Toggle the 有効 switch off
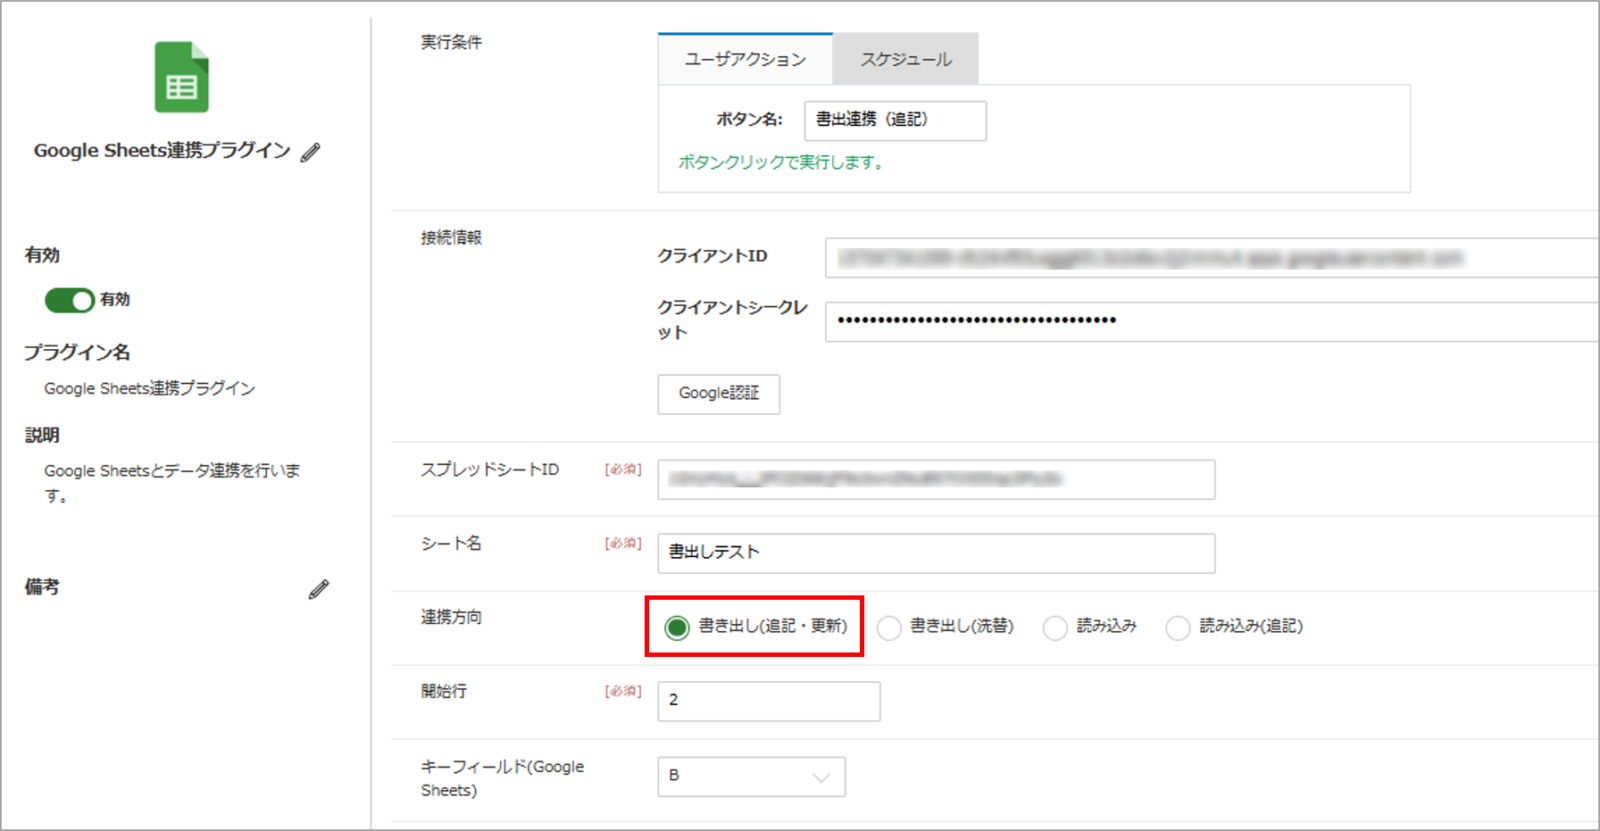This screenshot has width=1600, height=831. (x=70, y=300)
